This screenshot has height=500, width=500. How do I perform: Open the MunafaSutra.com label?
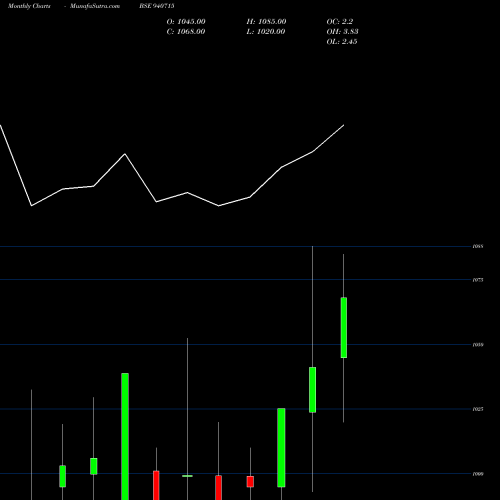tap(95, 6)
